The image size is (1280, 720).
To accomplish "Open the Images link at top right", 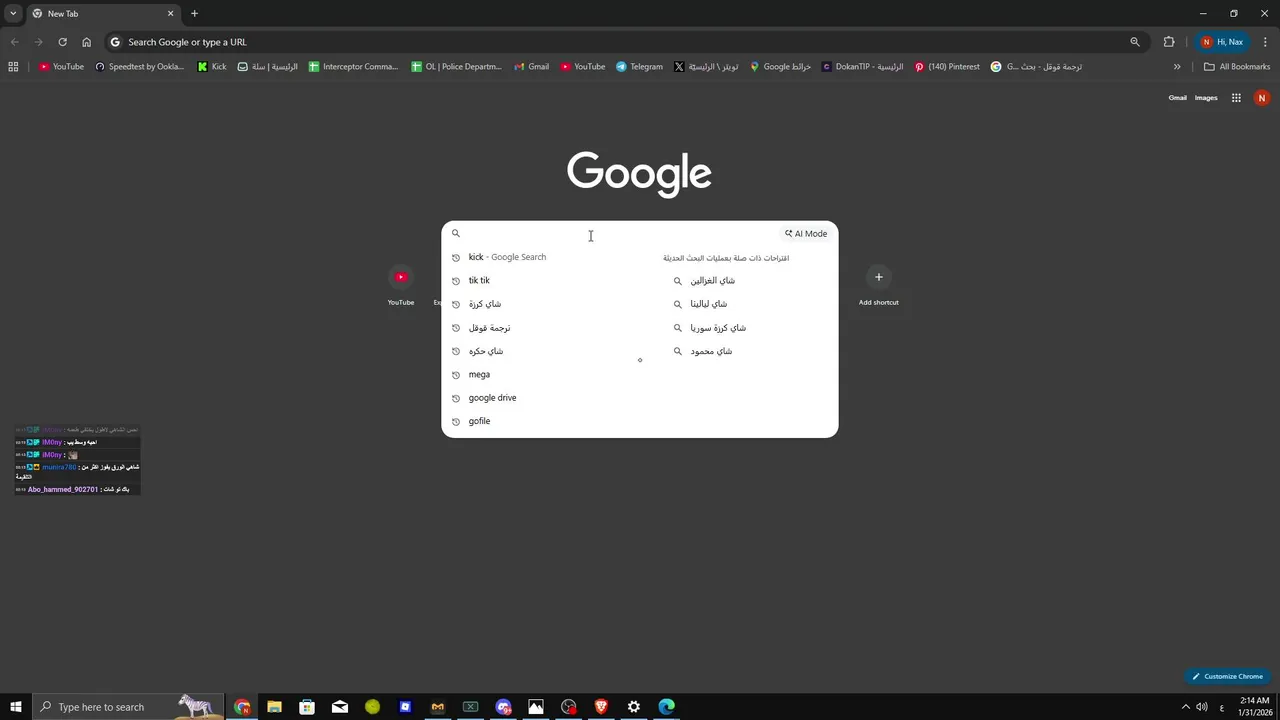I will 1206,98.
